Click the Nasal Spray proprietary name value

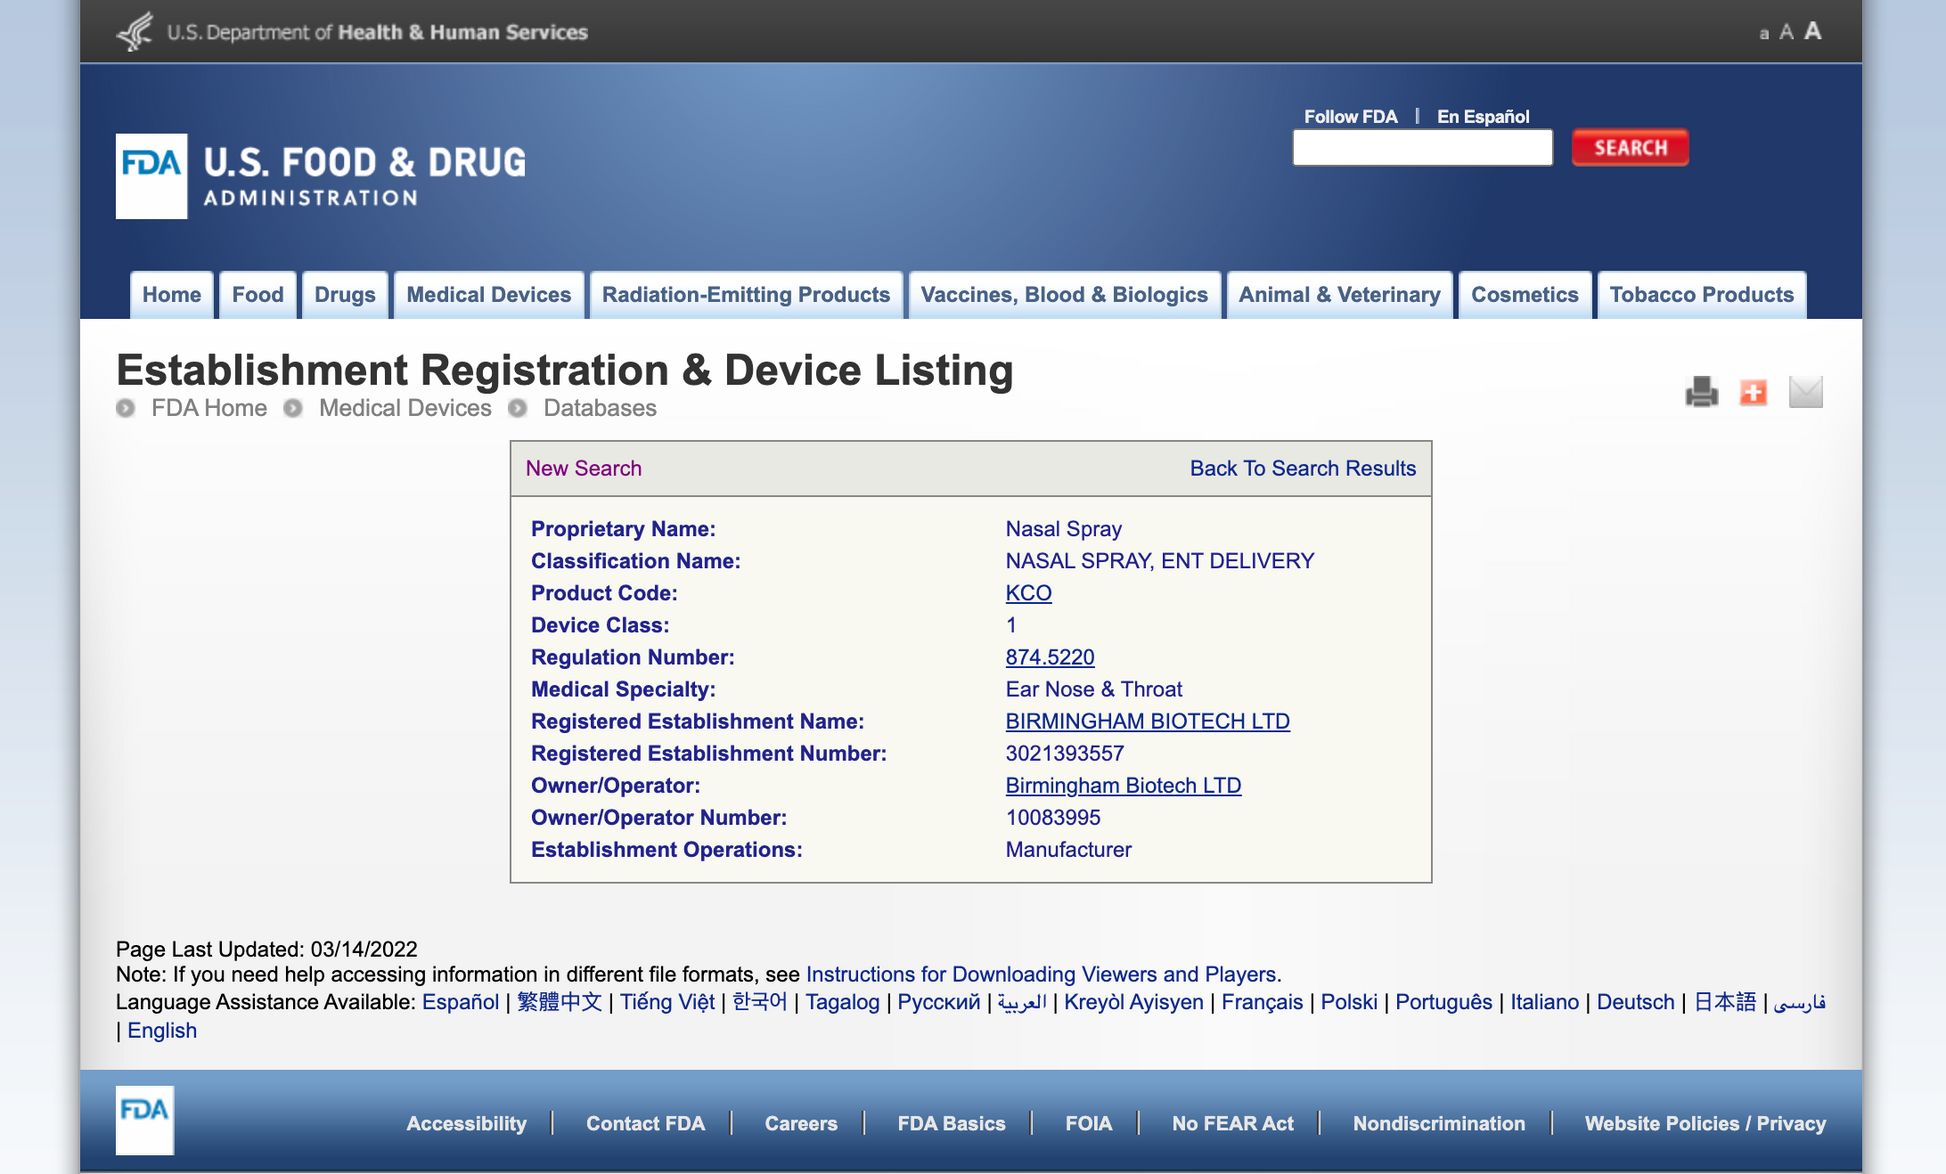point(1063,529)
